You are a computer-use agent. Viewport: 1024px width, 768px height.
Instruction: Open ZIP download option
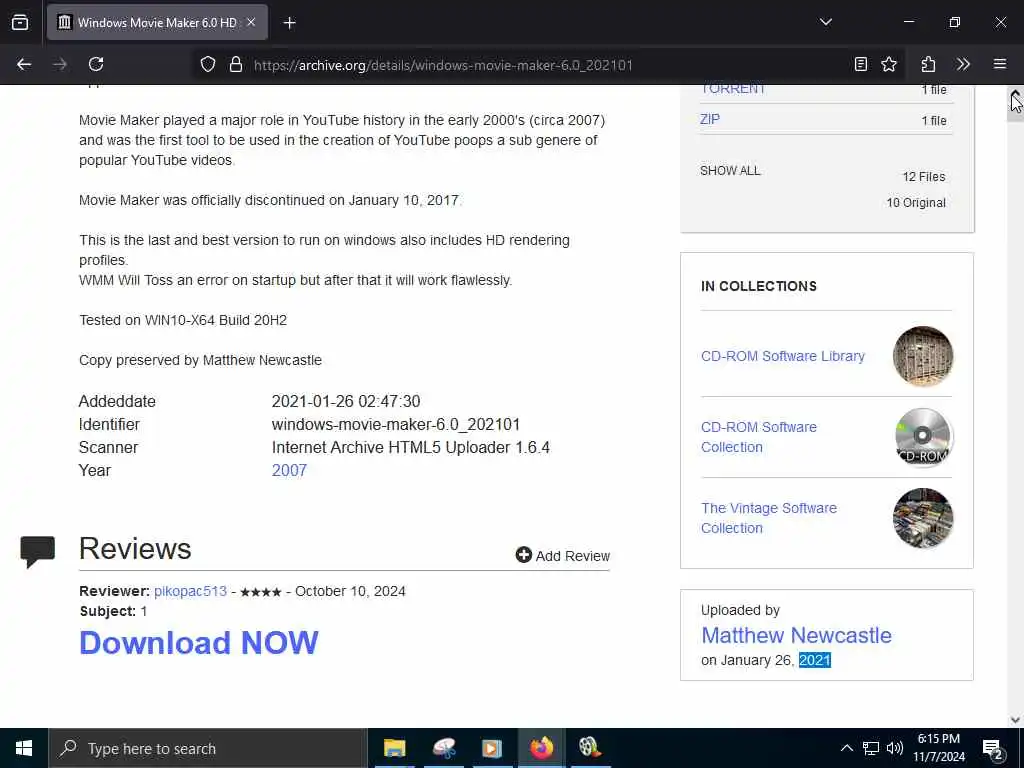710,119
